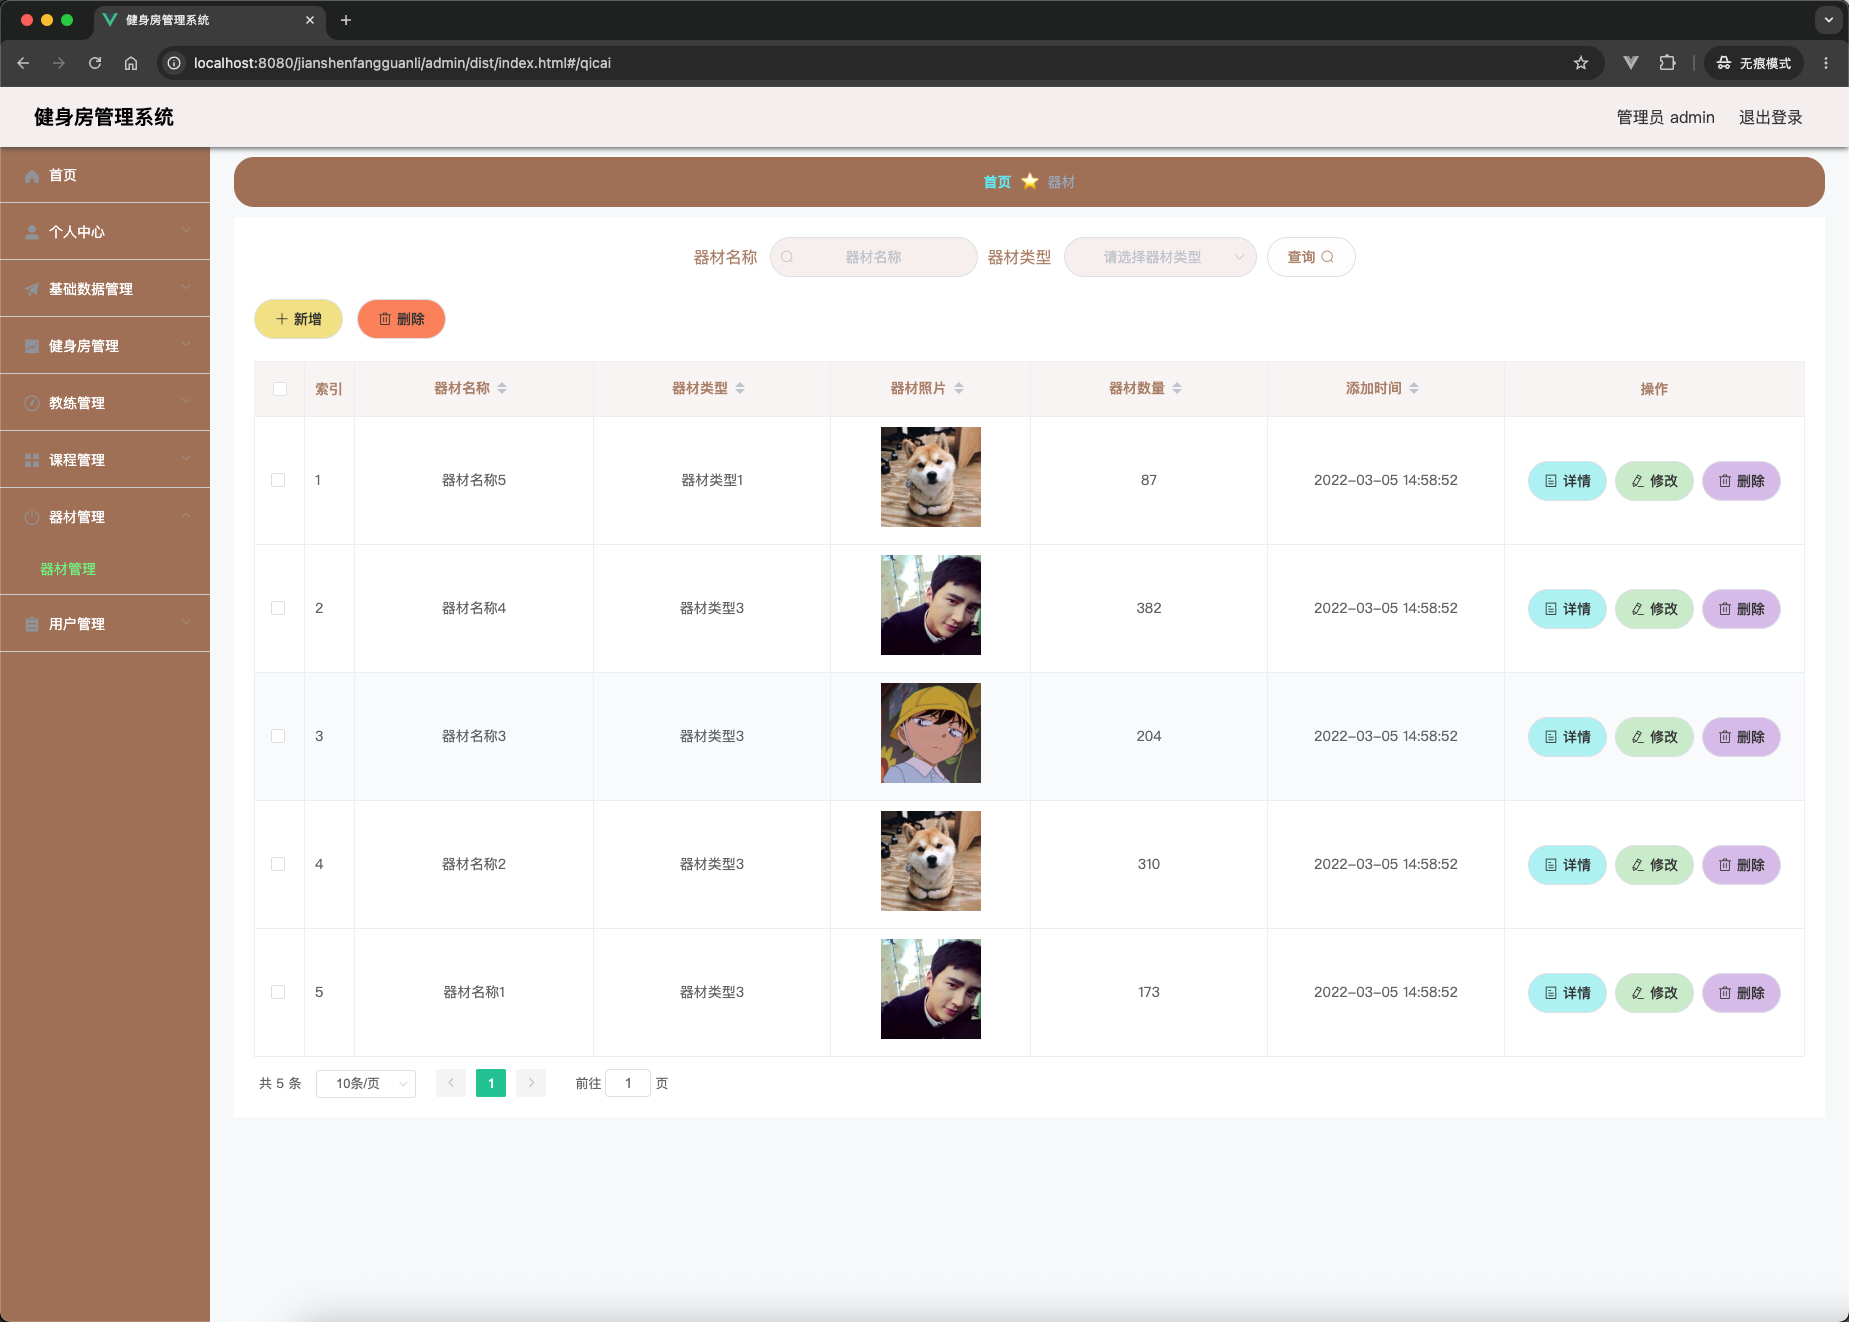Open the Vue devtools extension icon

tap(1631, 63)
